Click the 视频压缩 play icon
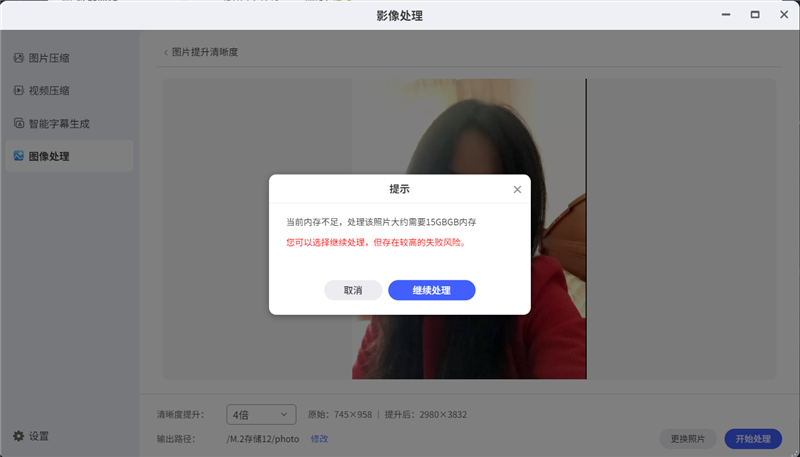Viewport: 800px width, 457px height. (x=19, y=90)
